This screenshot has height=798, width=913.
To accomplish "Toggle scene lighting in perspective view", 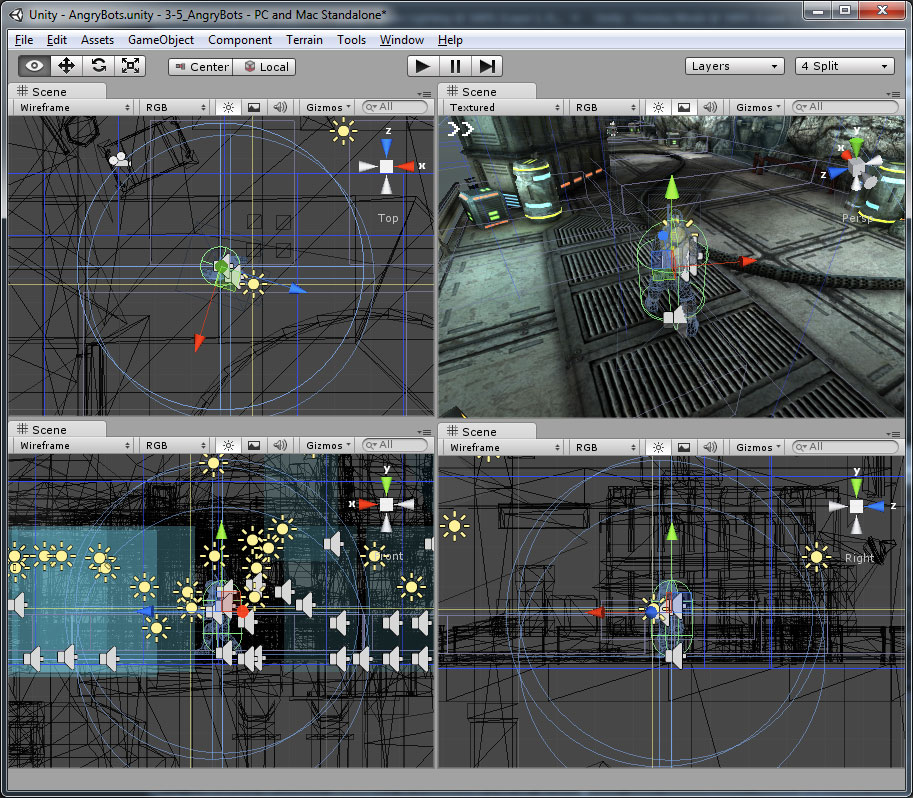I will click(x=658, y=107).
